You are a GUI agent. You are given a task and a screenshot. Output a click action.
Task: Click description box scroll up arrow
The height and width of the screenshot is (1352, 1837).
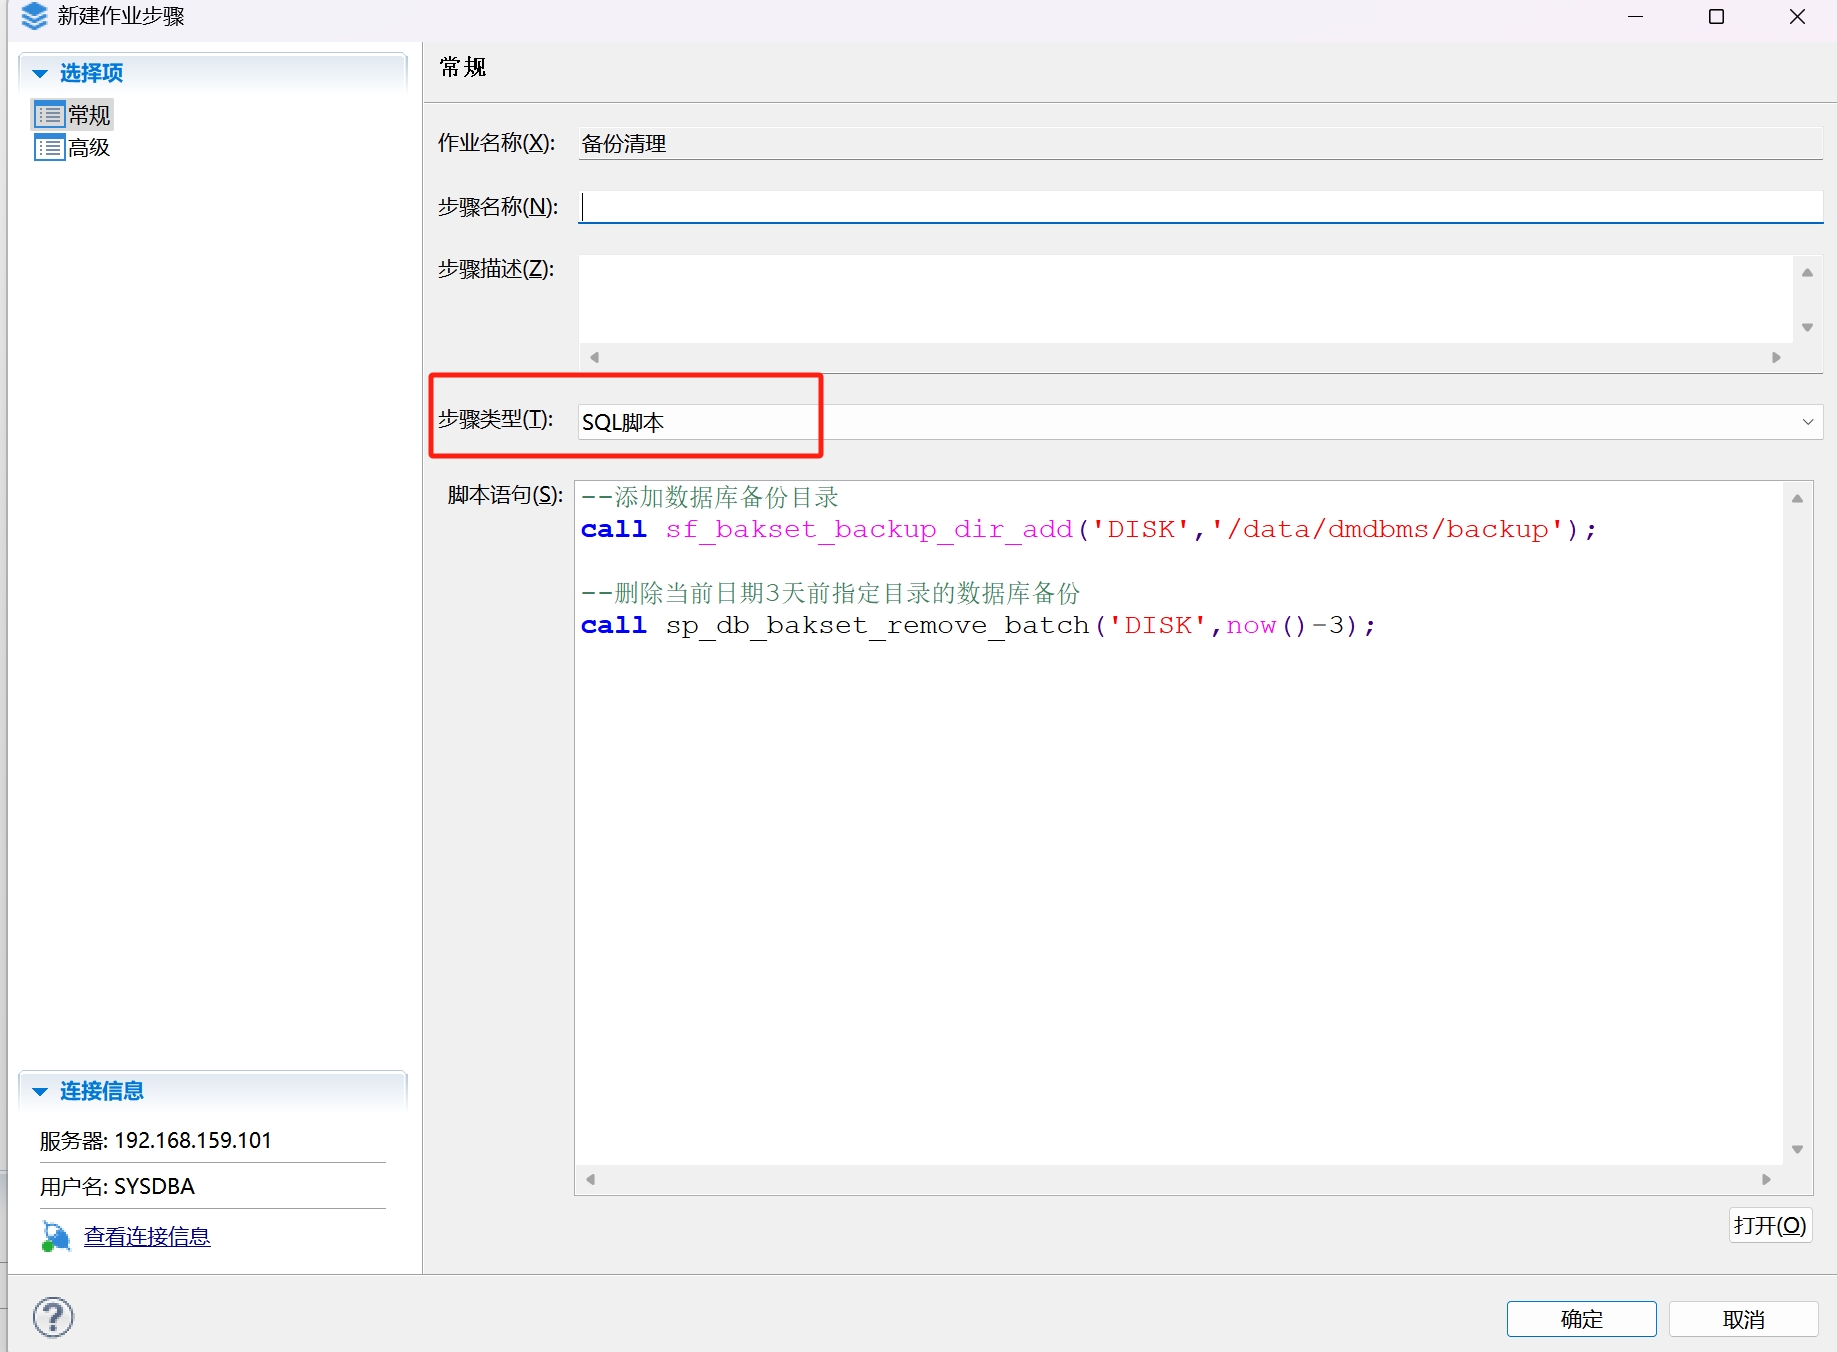1807,272
